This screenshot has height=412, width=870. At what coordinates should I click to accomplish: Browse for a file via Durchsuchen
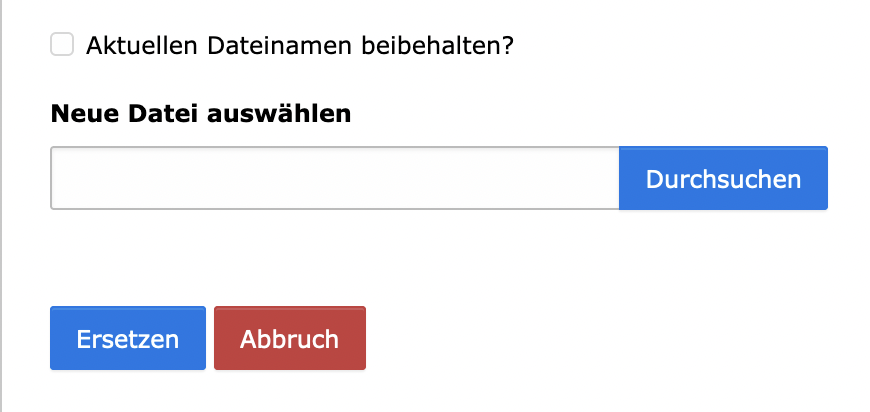coord(723,179)
